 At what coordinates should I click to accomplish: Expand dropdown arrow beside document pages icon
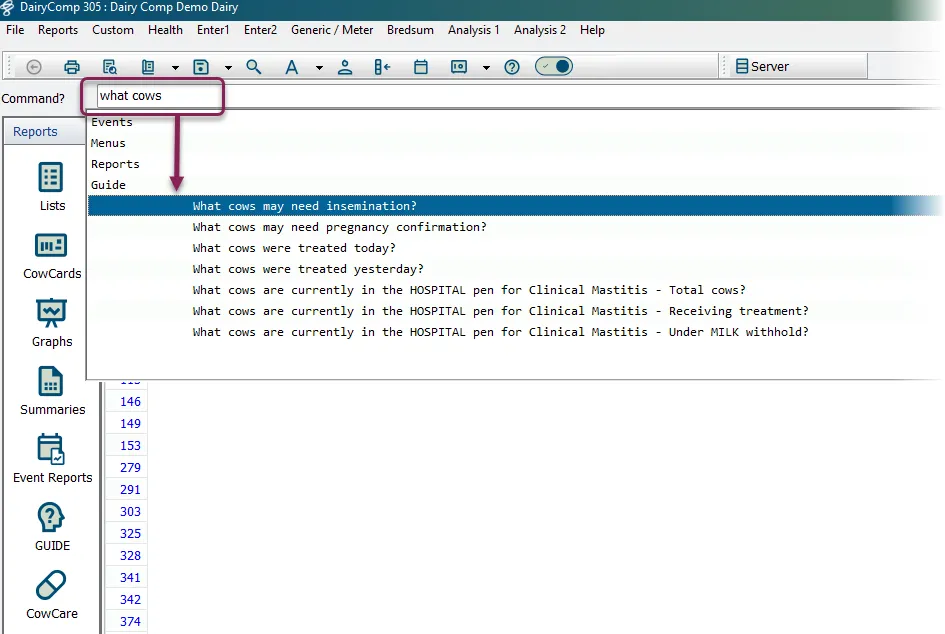click(175, 67)
